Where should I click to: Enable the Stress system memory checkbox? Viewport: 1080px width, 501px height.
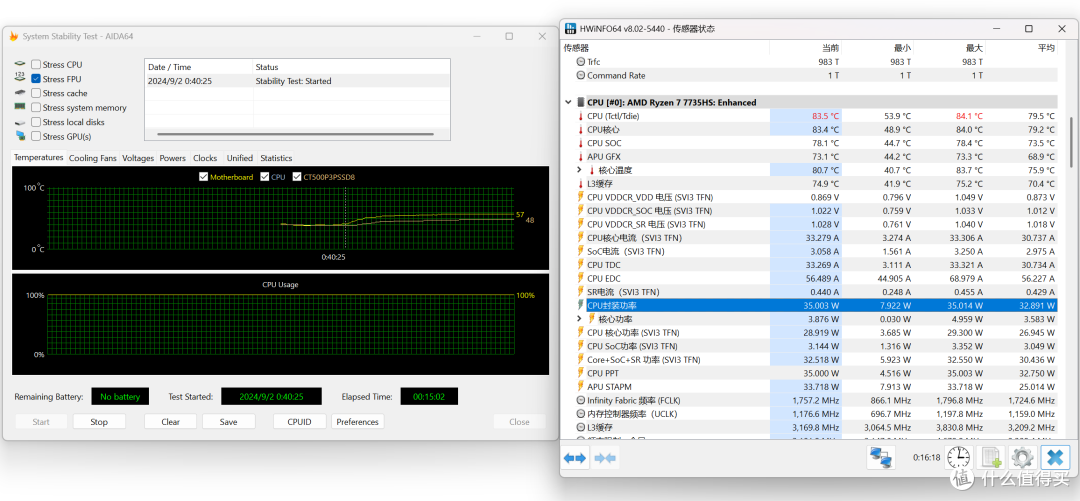tap(36, 108)
